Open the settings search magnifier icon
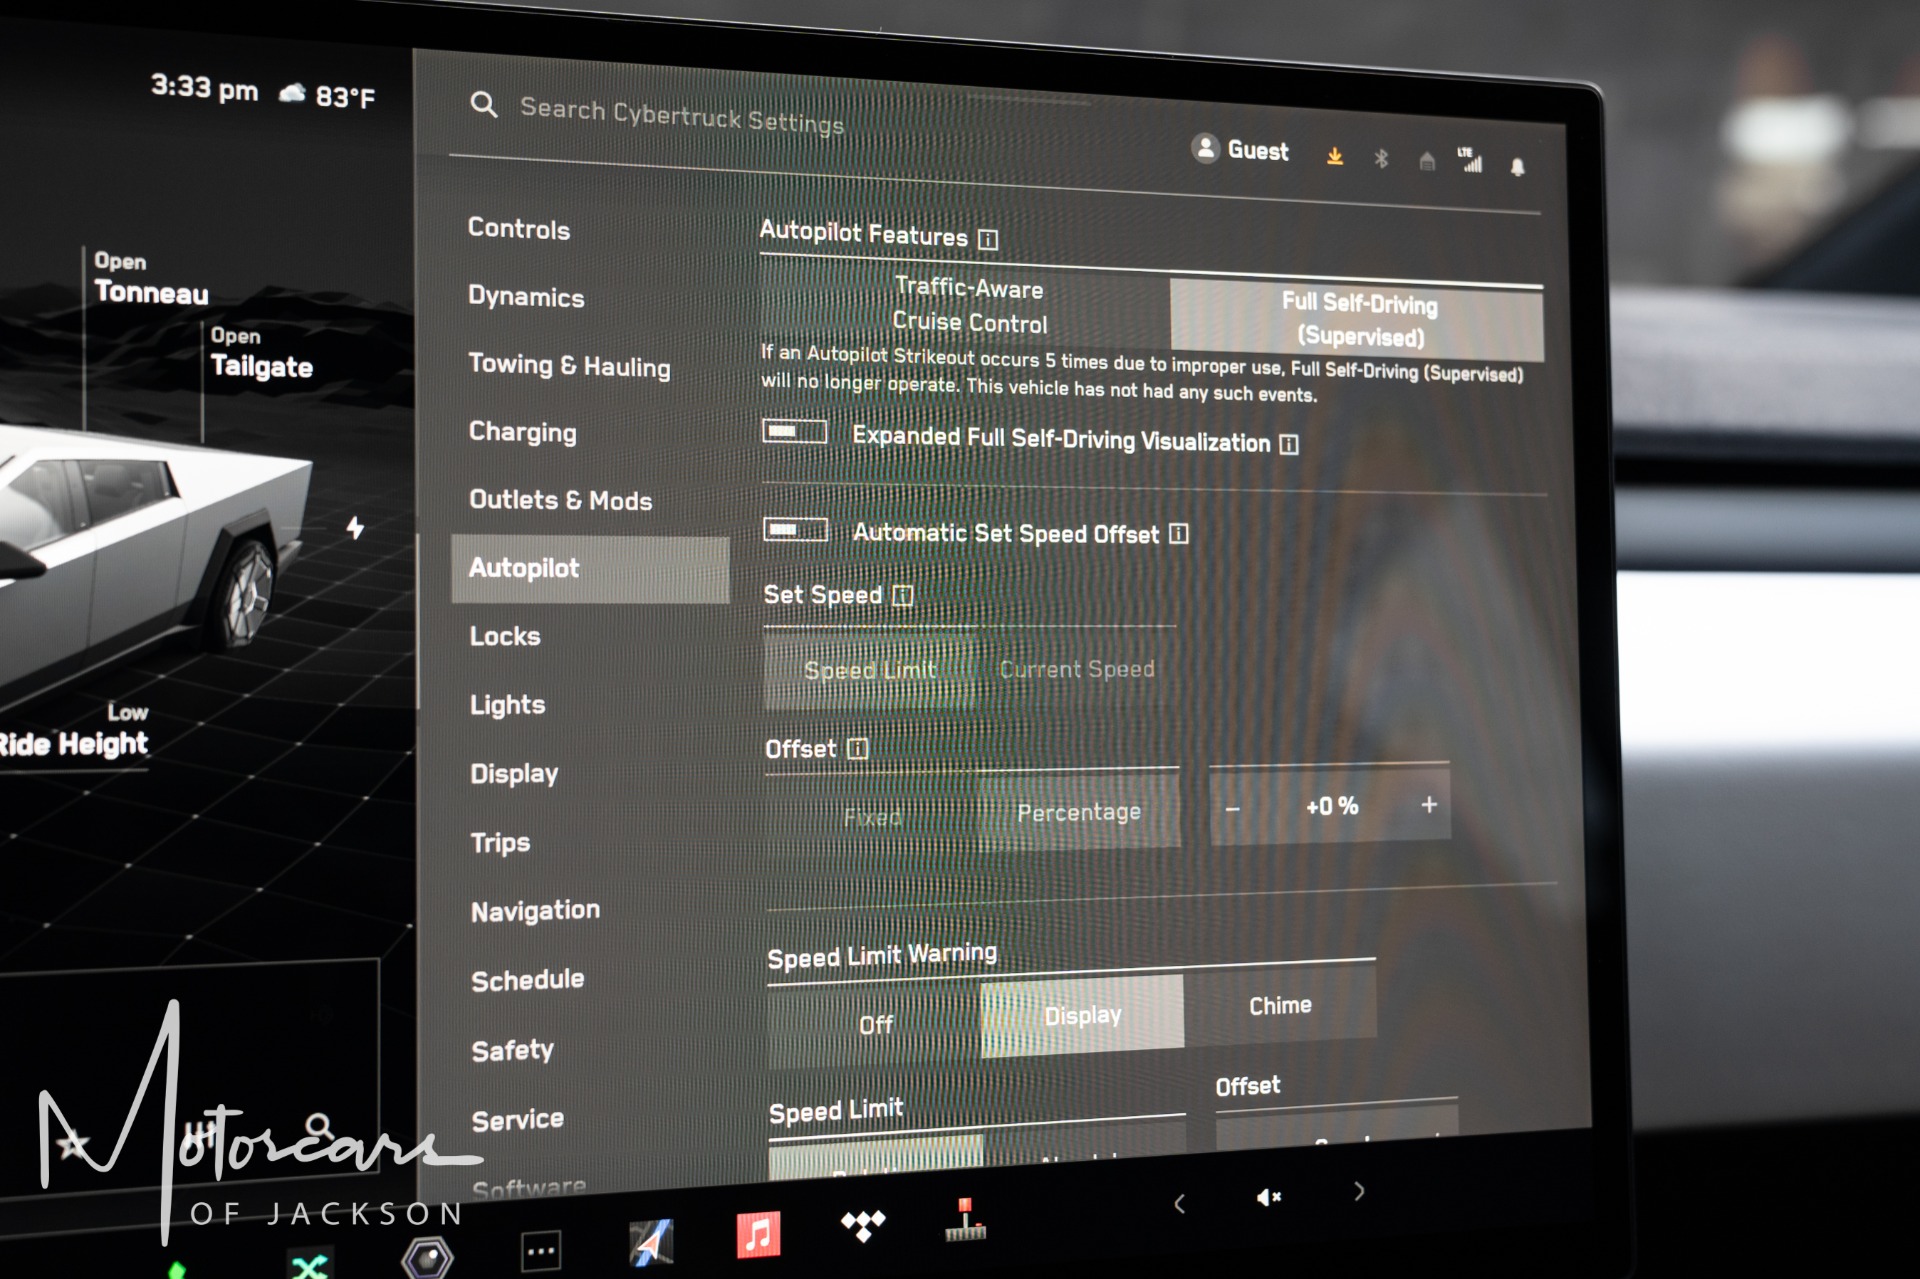Viewport: 1920px width, 1279px height. pyautogui.click(x=483, y=104)
